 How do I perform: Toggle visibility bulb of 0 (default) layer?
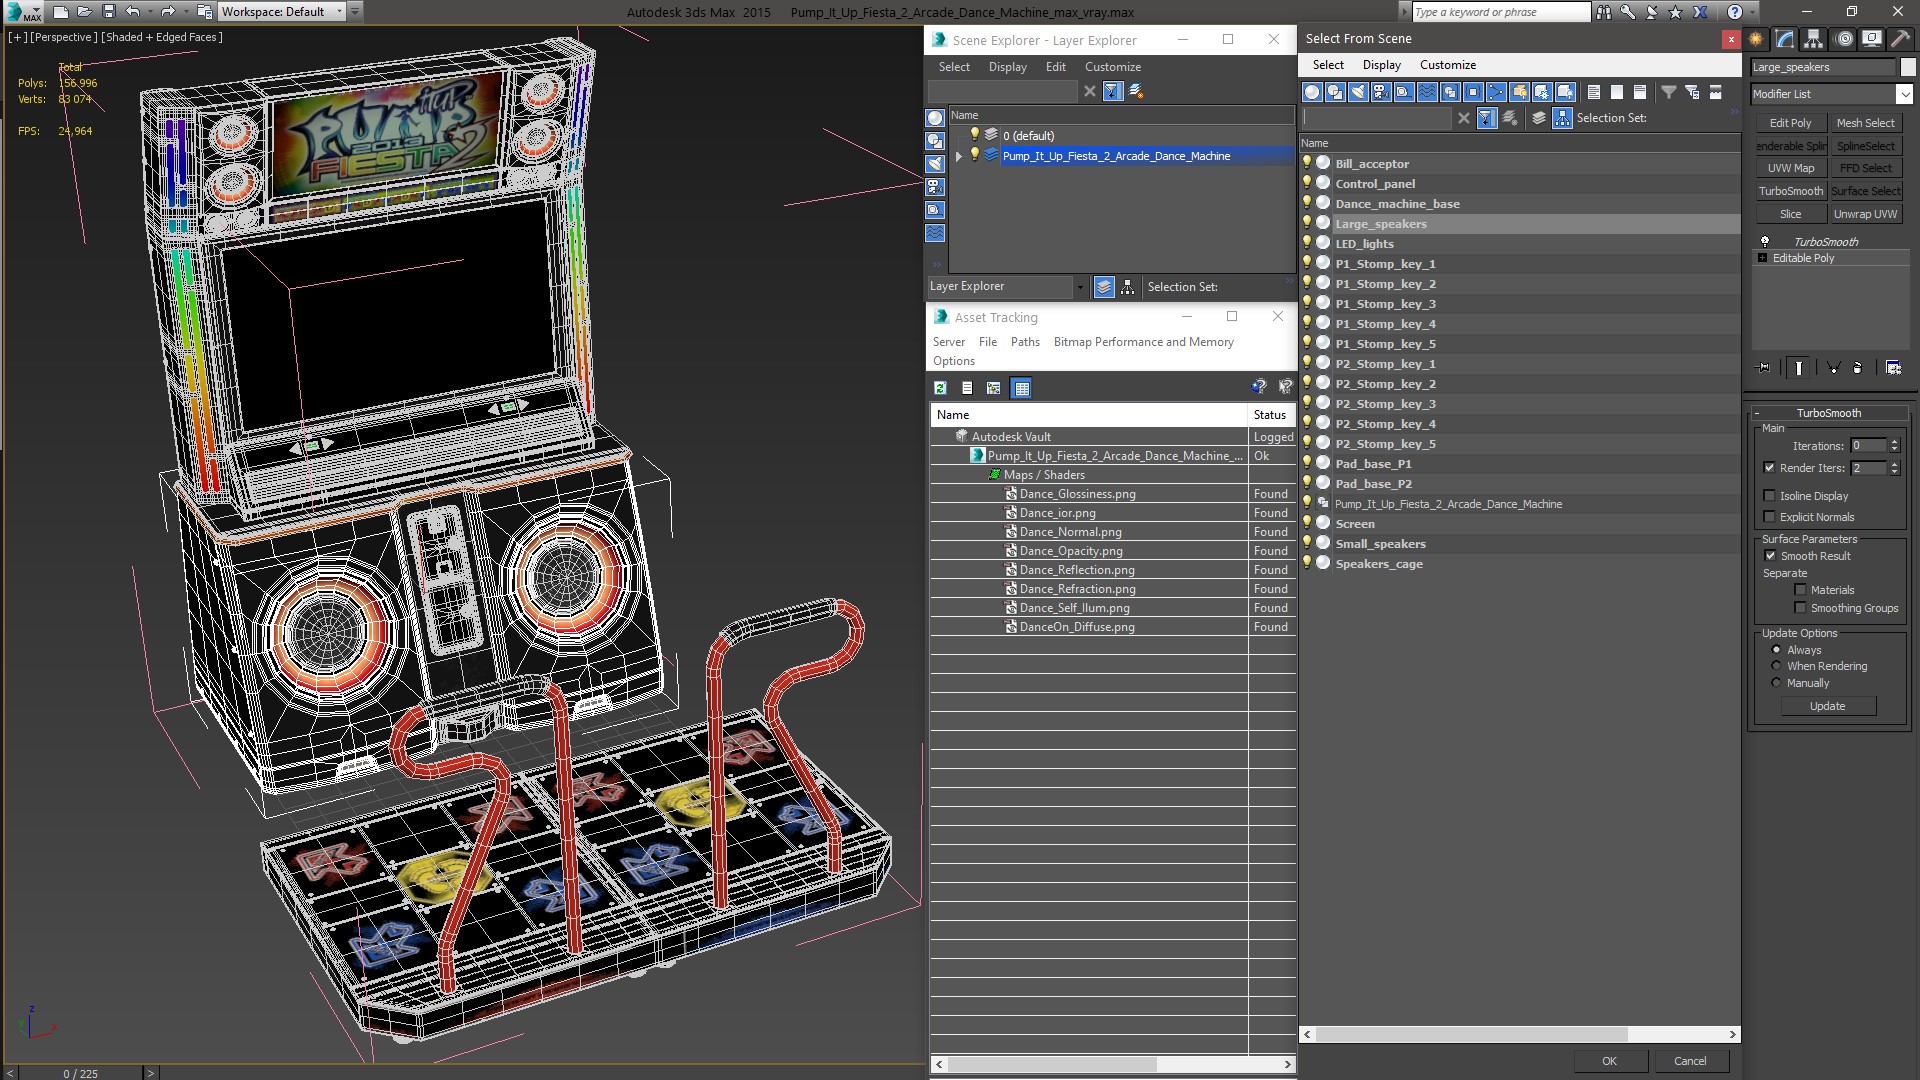(x=975, y=135)
